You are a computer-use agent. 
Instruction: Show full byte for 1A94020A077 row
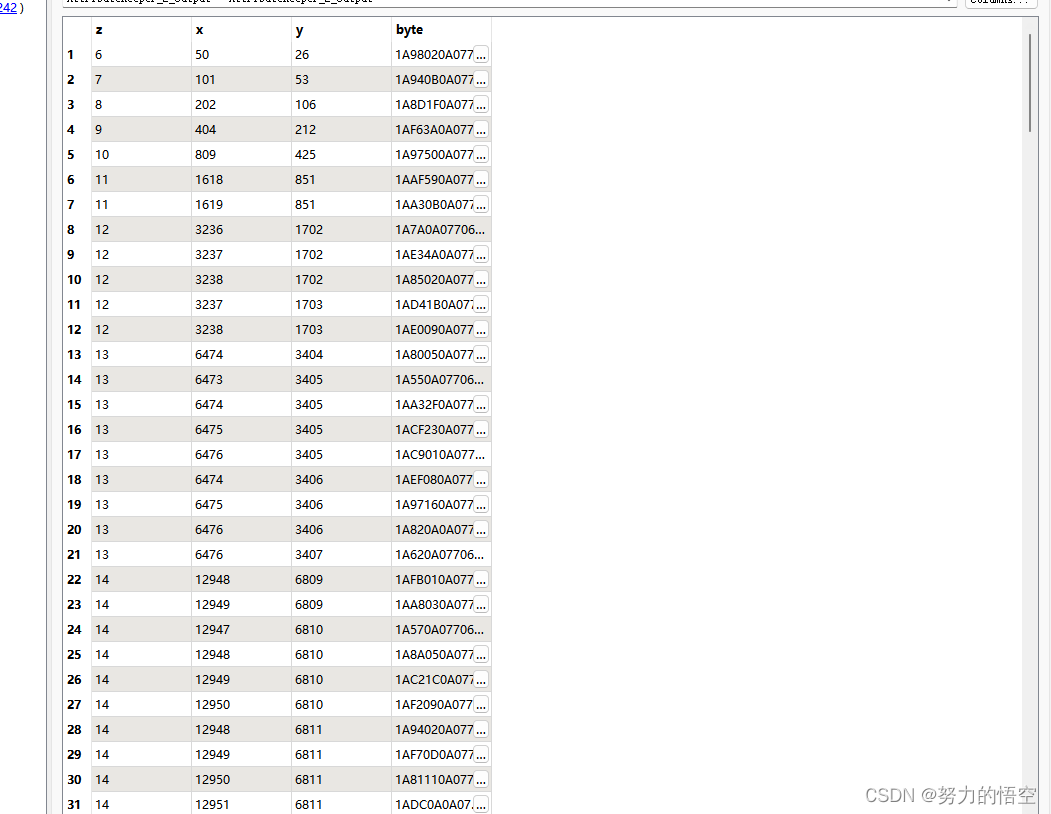click(x=481, y=730)
